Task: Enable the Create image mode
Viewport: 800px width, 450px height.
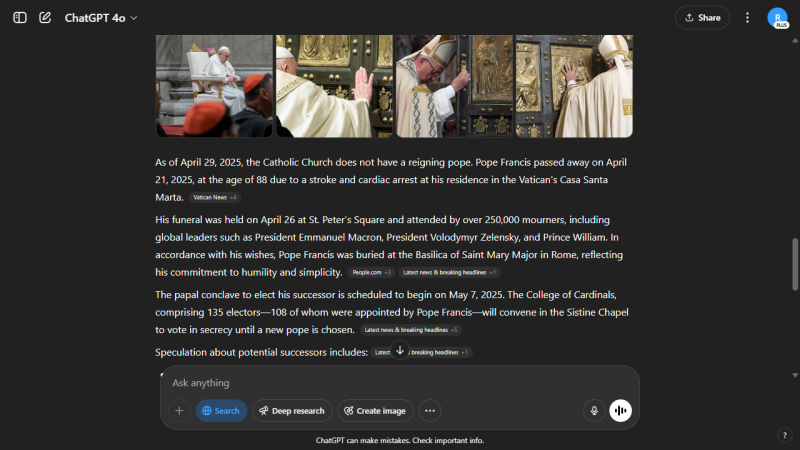Action: (x=375, y=411)
